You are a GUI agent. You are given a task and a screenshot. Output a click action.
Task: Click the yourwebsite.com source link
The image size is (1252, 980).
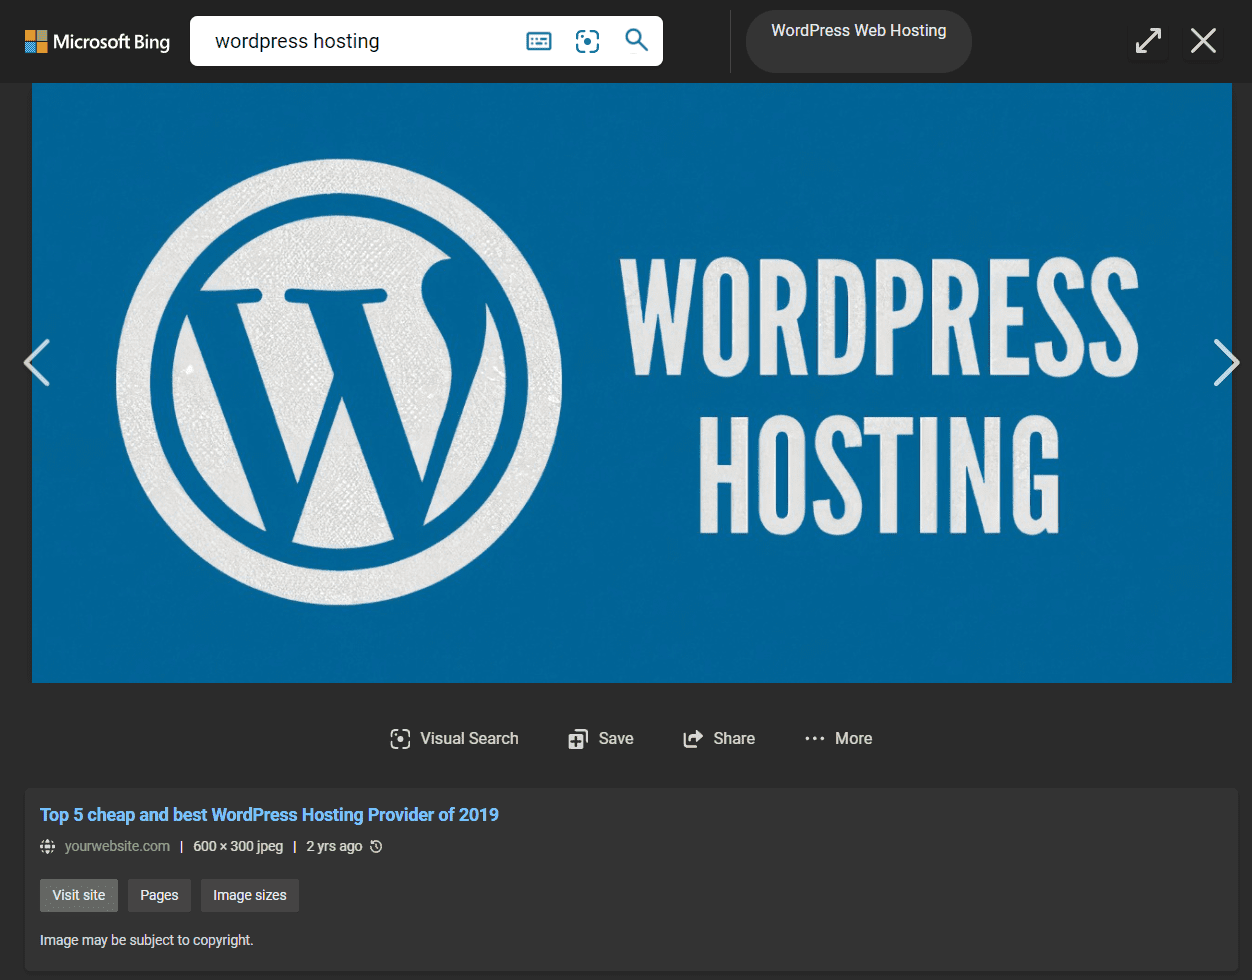pos(117,847)
